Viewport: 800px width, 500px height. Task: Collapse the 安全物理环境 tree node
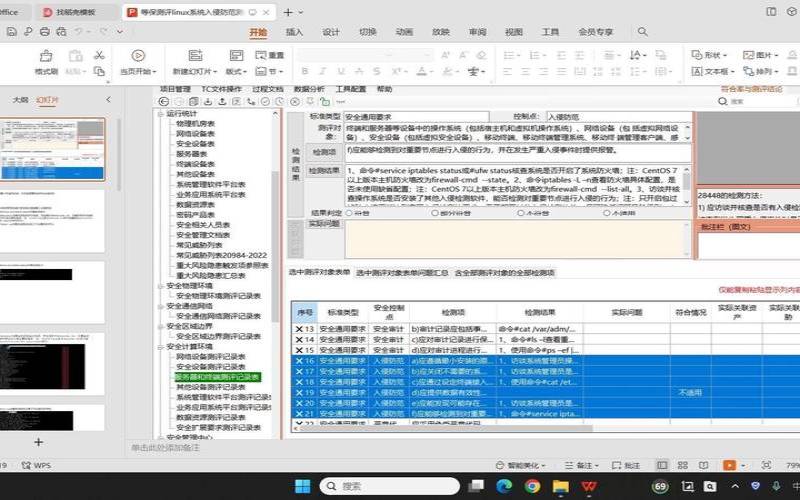[160, 286]
